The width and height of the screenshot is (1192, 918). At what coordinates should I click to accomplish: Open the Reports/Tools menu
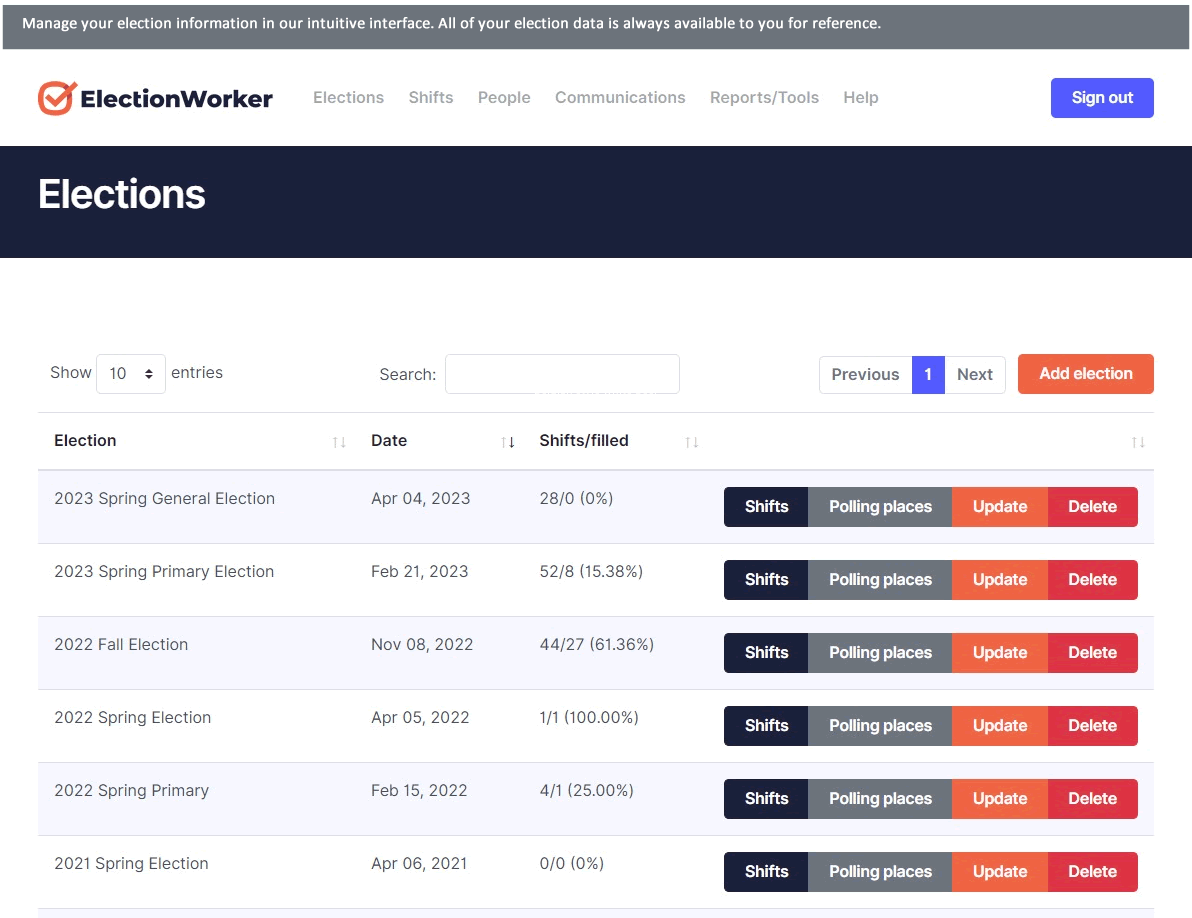coord(764,98)
